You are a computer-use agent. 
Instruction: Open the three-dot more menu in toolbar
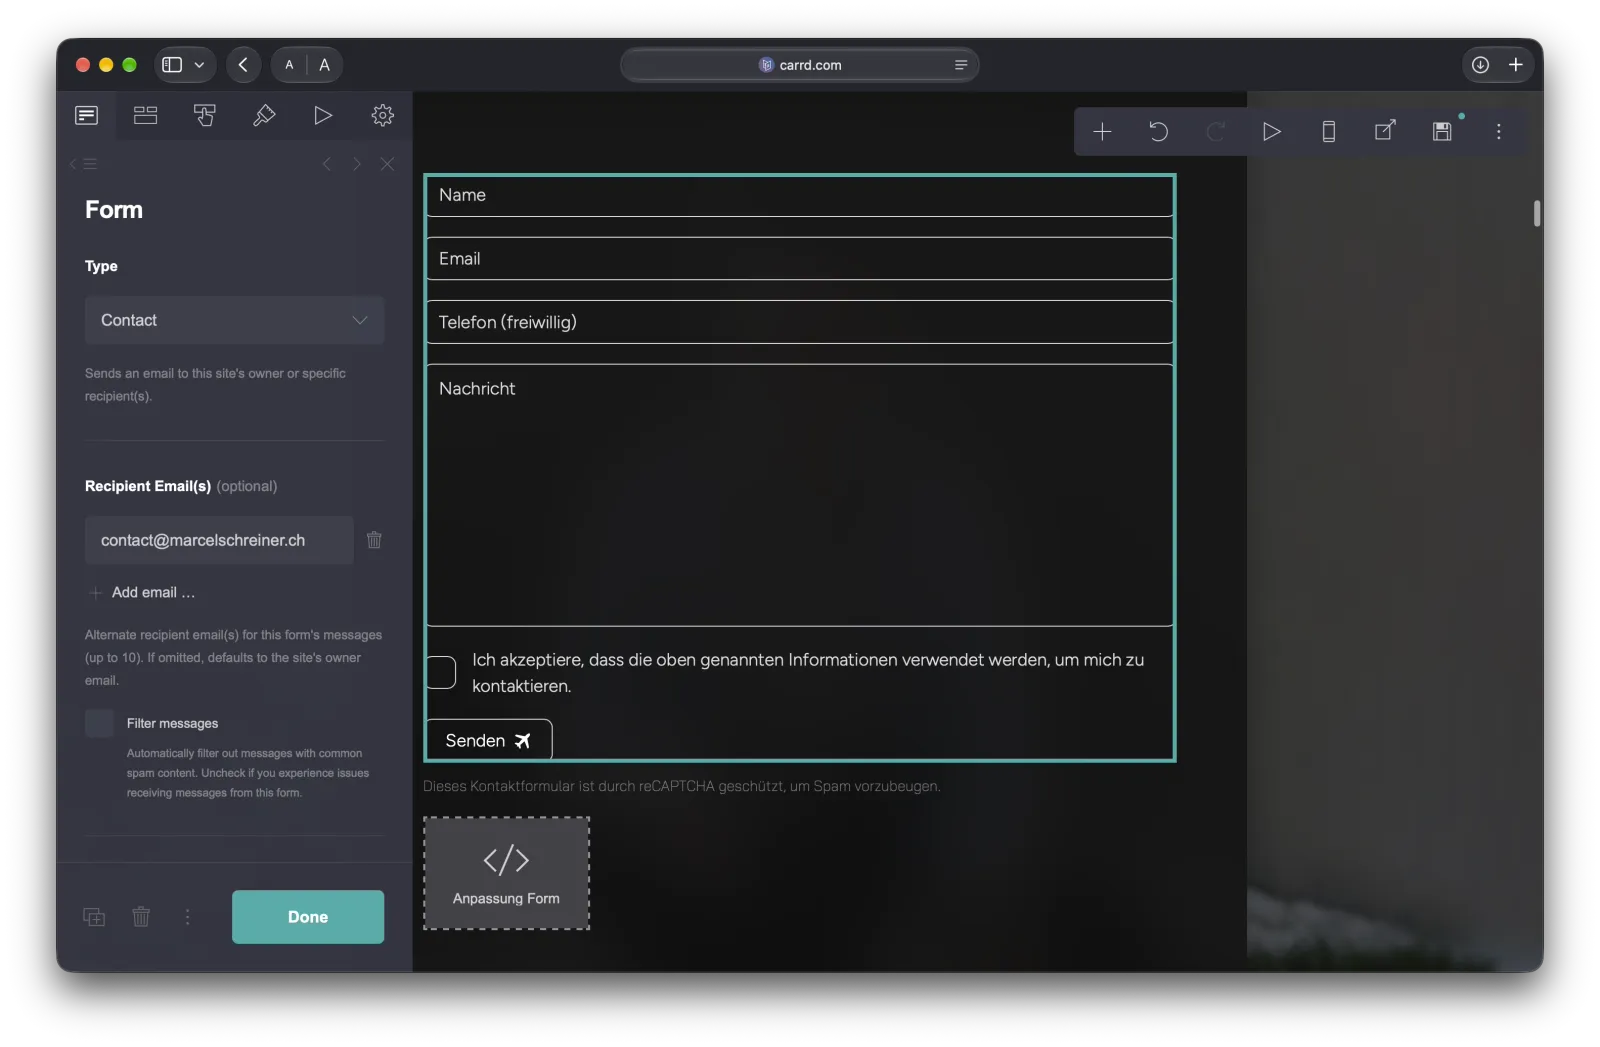[x=1498, y=132]
